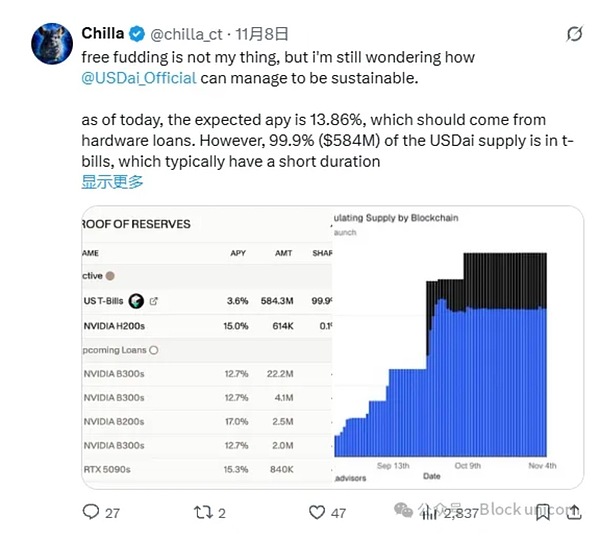Open the Grok icon at top right
600x543 pixels.
pyautogui.click(x=574, y=34)
